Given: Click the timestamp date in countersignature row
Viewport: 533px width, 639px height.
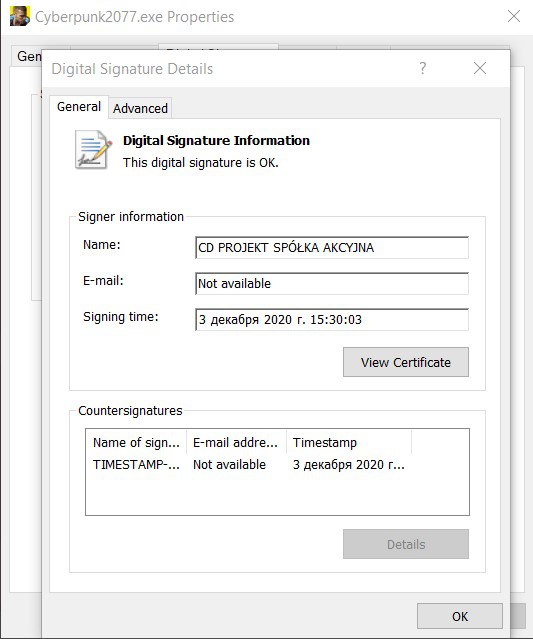Looking at the screenshot, I should click(x=349, y=465).
